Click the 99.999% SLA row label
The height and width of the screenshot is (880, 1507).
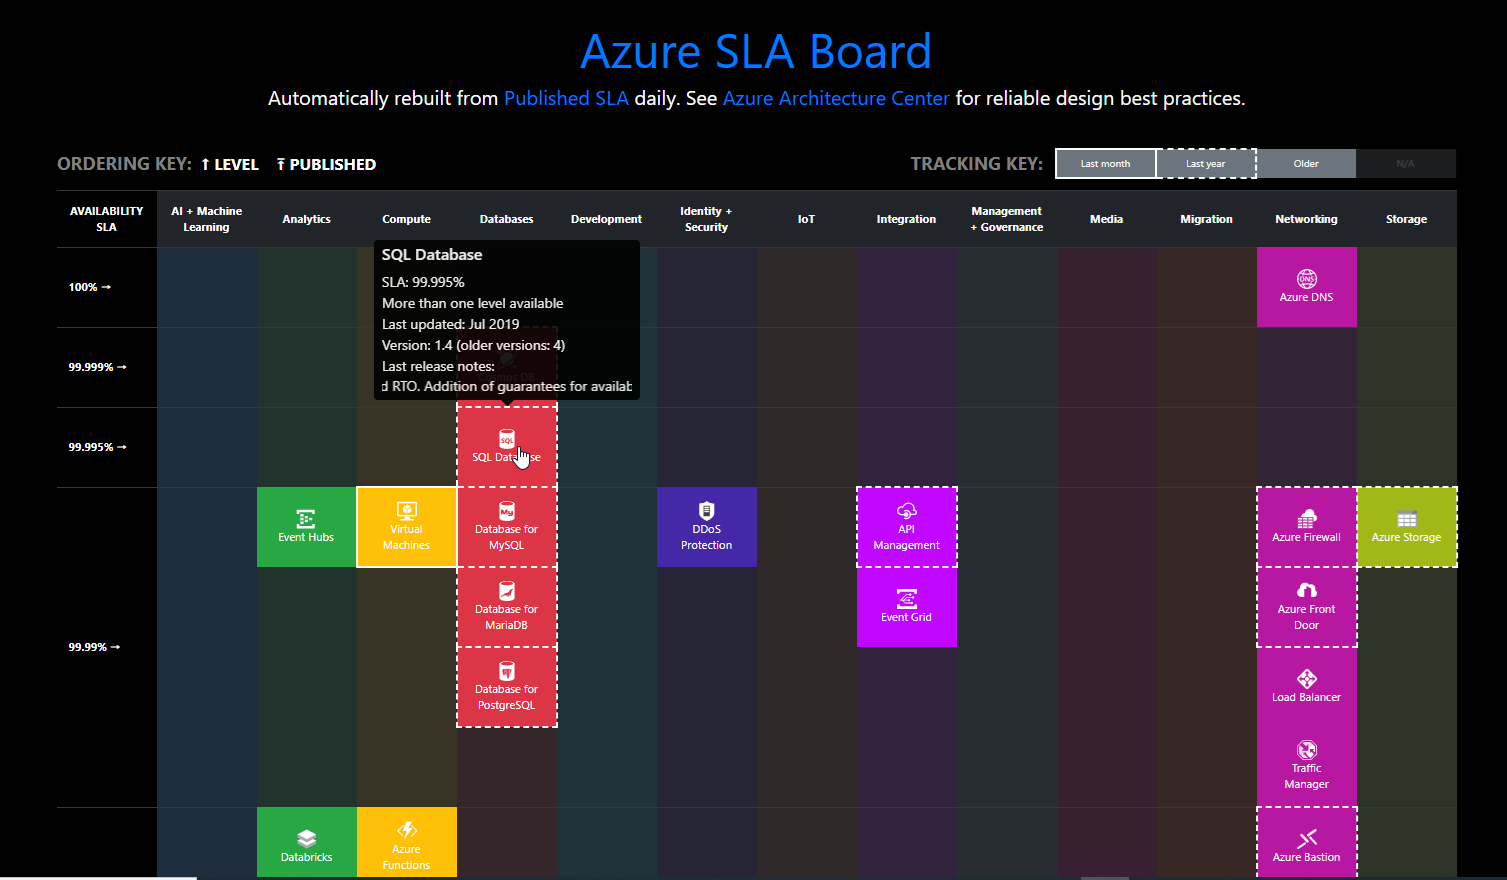(97, 367)
